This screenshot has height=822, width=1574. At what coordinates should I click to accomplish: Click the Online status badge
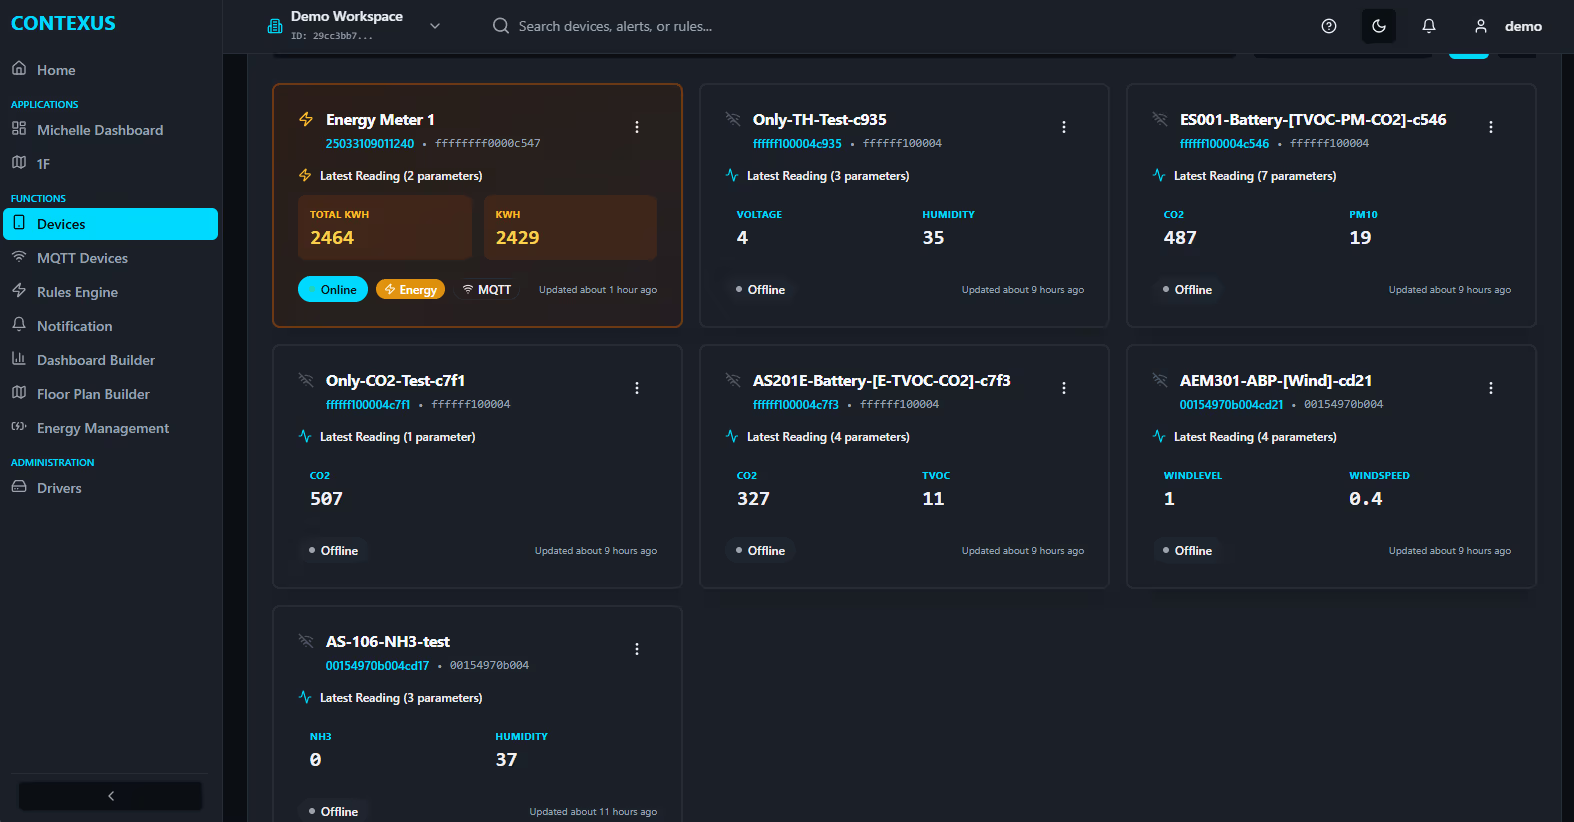(x=333, y=290)
